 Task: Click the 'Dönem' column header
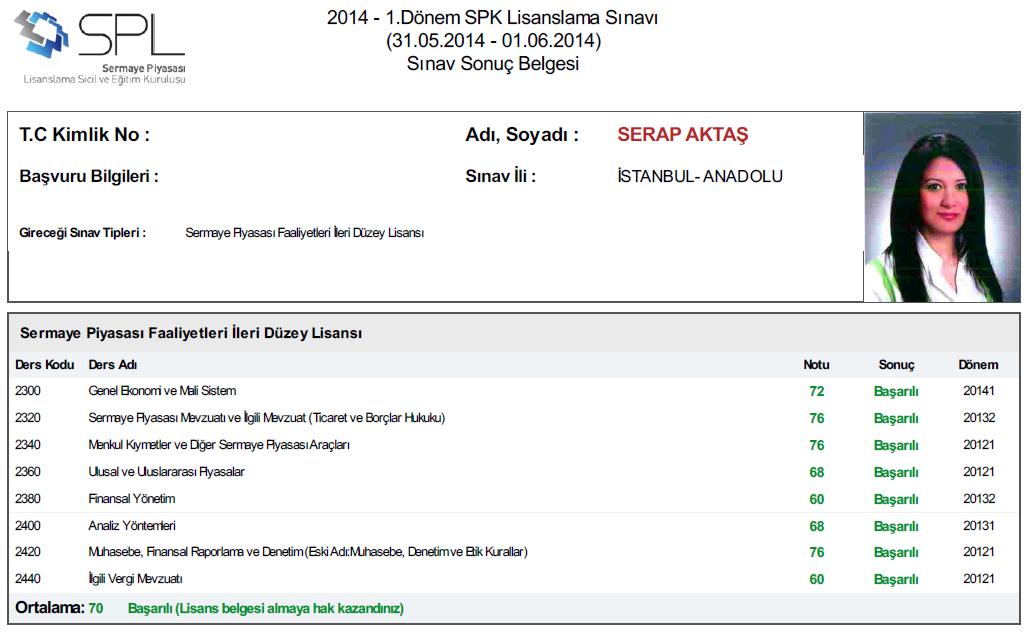[978, 364]
